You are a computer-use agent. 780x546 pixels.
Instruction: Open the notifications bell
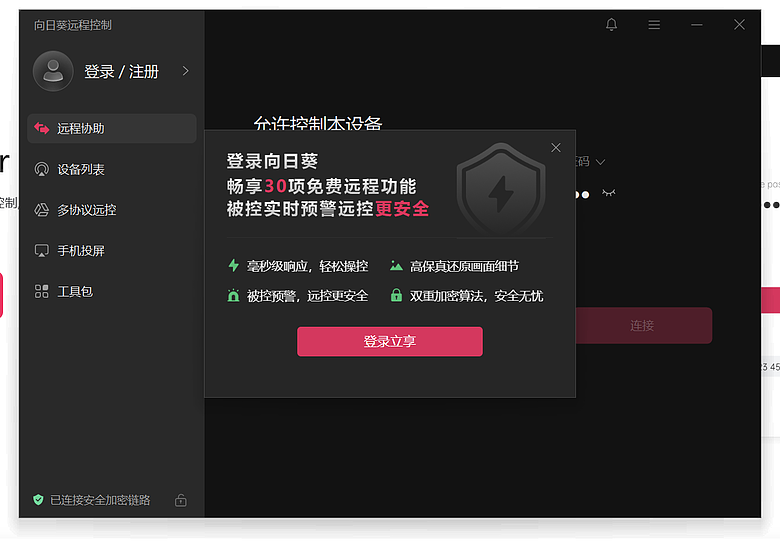(611, 24)
